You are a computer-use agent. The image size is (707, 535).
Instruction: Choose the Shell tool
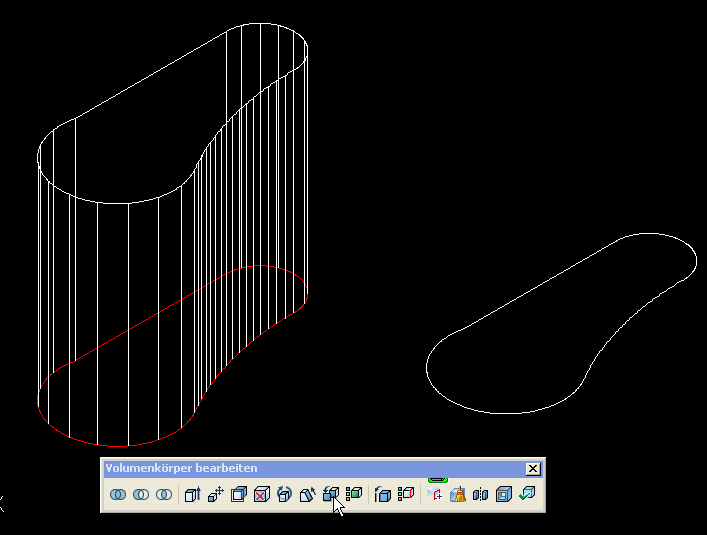click(504, 494)
